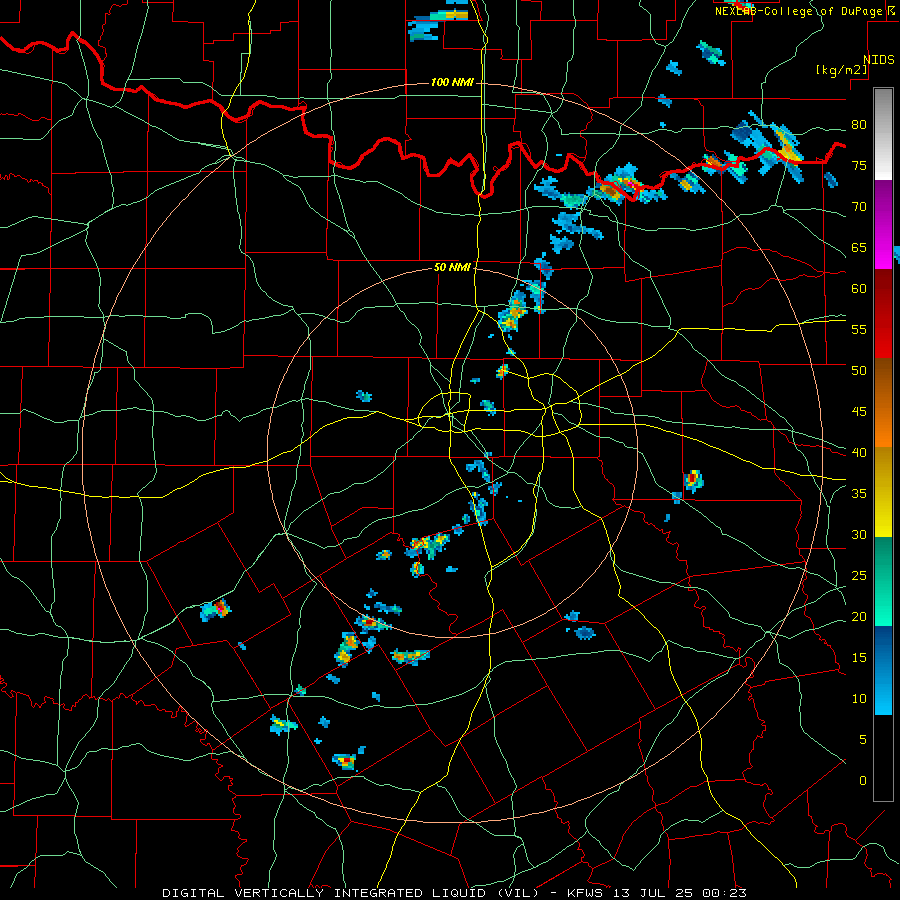This screenshot has width=900, height=900.
Task: Pick the black bottom segment of color bar
Action: click(x=883, y=758)
